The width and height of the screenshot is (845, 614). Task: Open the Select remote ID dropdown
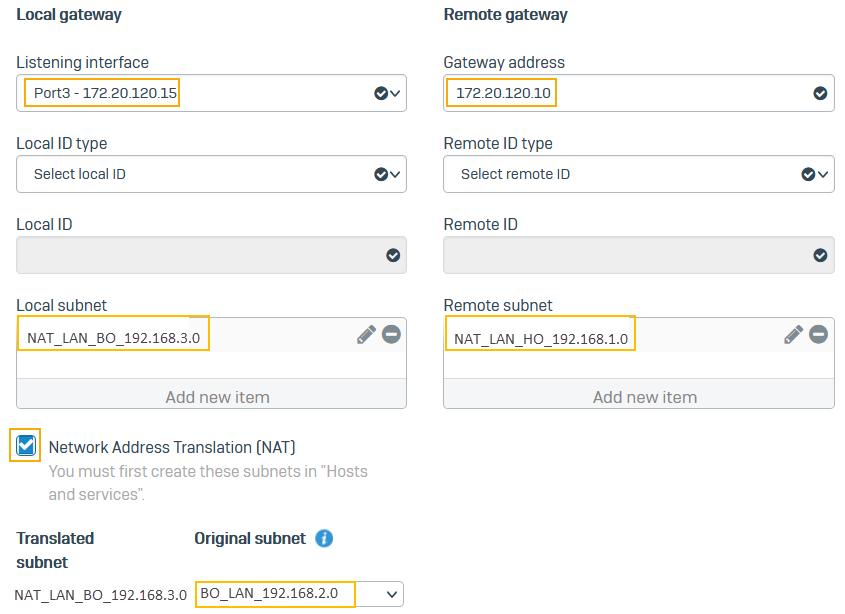822,173
